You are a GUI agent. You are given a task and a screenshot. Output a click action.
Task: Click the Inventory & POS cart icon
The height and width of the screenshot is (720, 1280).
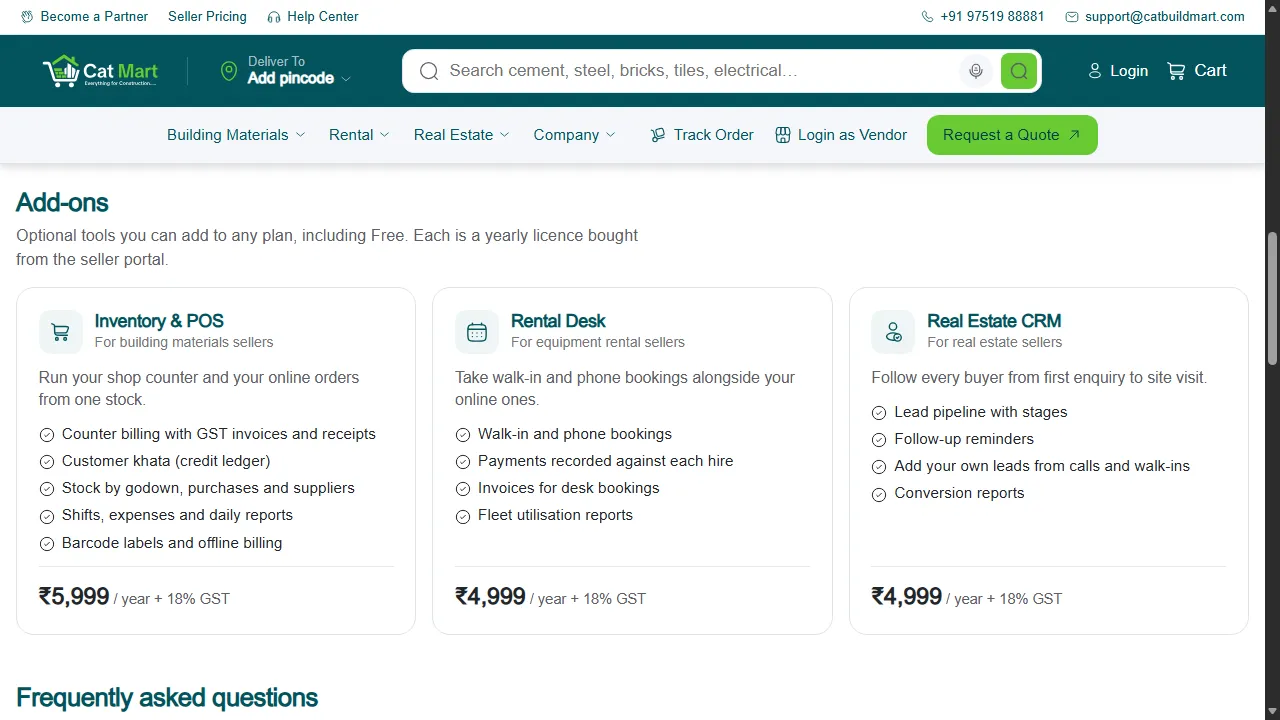coord(61,332)
